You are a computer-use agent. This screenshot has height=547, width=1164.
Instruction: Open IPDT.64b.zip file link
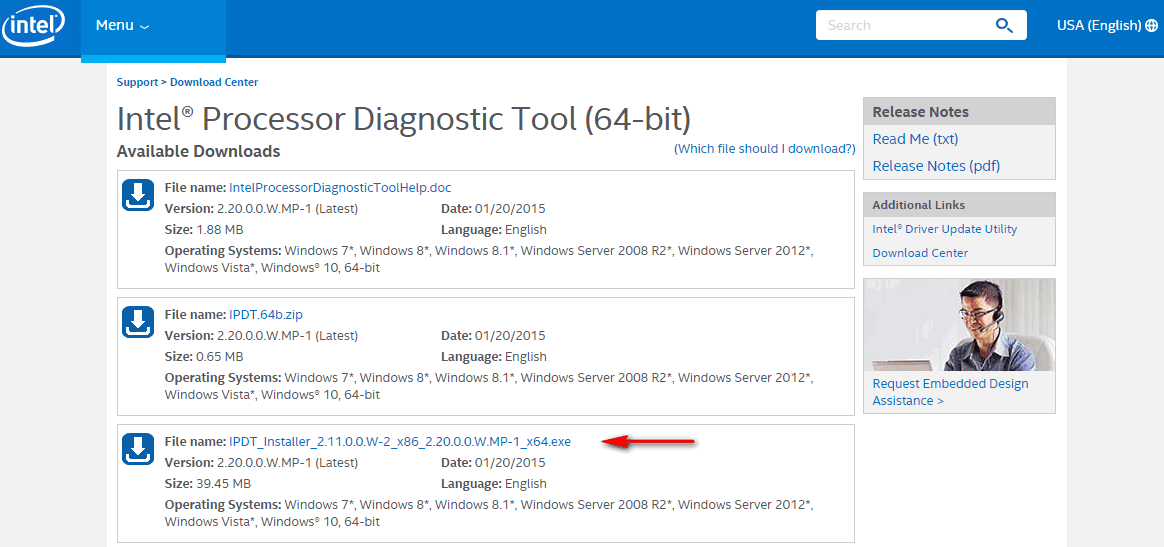[266, 315]
